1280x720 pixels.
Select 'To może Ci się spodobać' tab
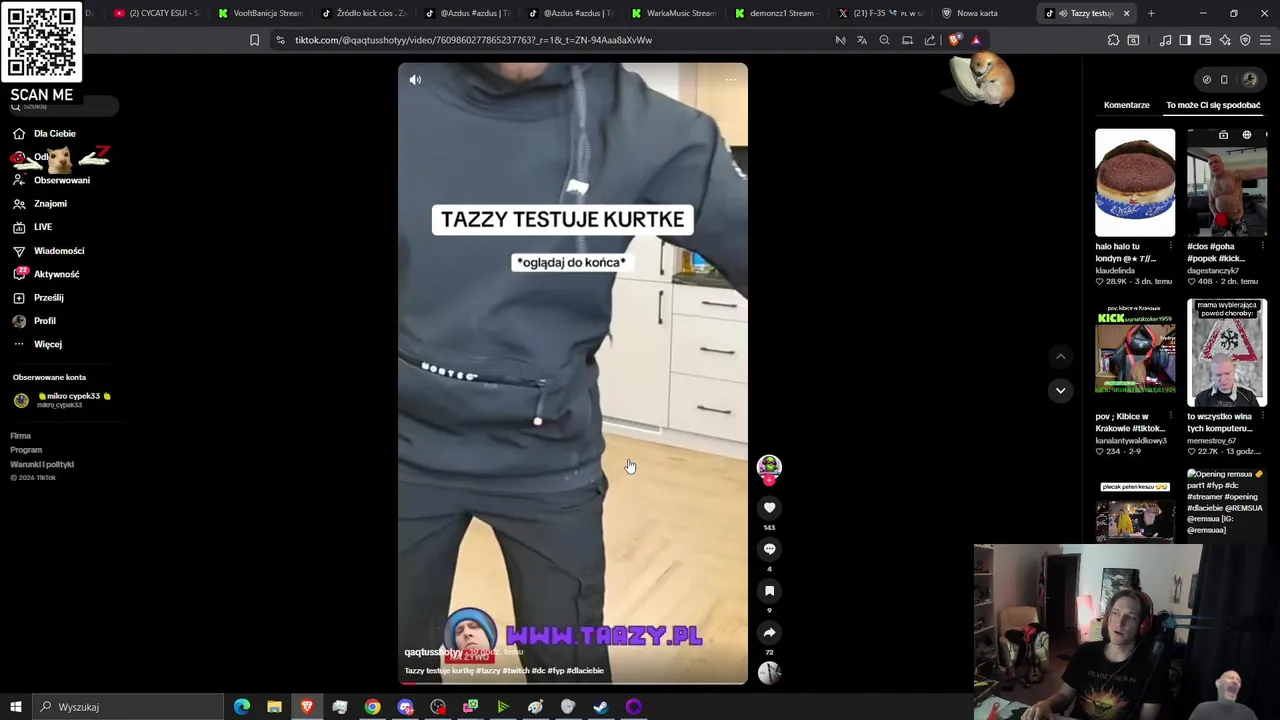[1213, 105]
